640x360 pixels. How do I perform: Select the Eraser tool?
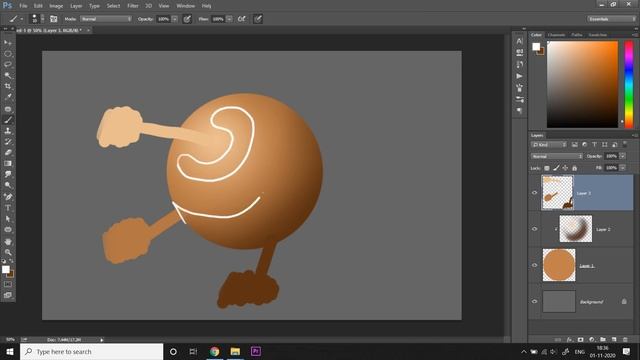click(x=8, y=153)
